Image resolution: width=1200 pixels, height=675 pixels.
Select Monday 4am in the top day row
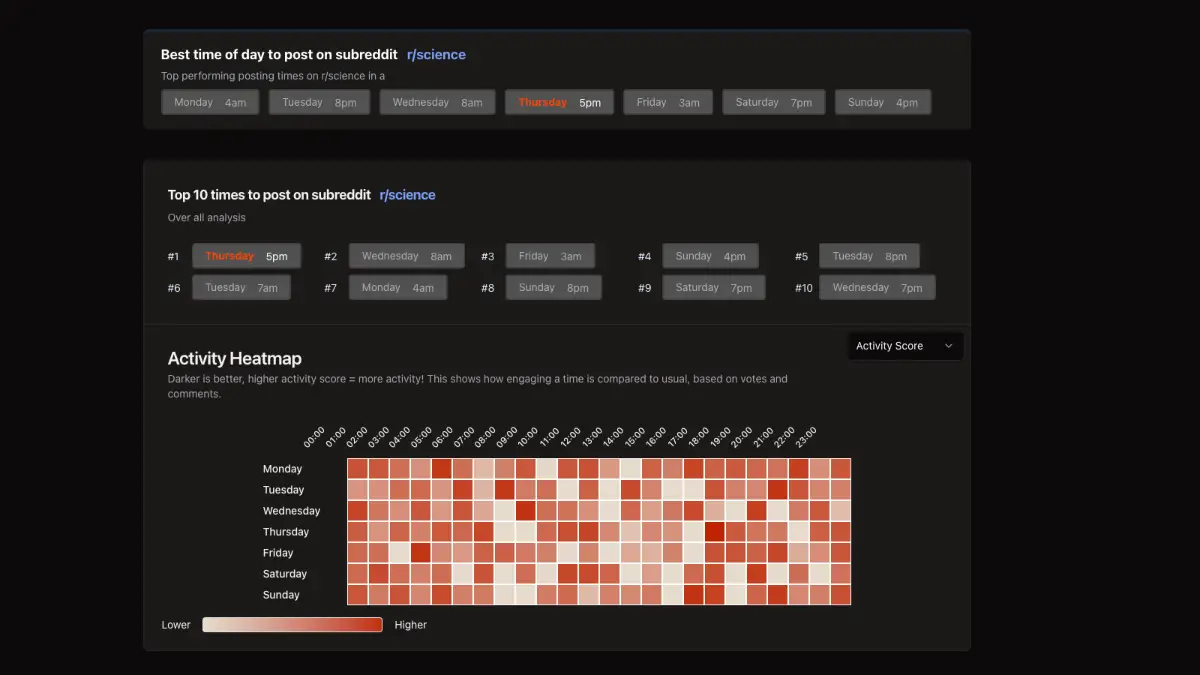click(x=210, y=102)
